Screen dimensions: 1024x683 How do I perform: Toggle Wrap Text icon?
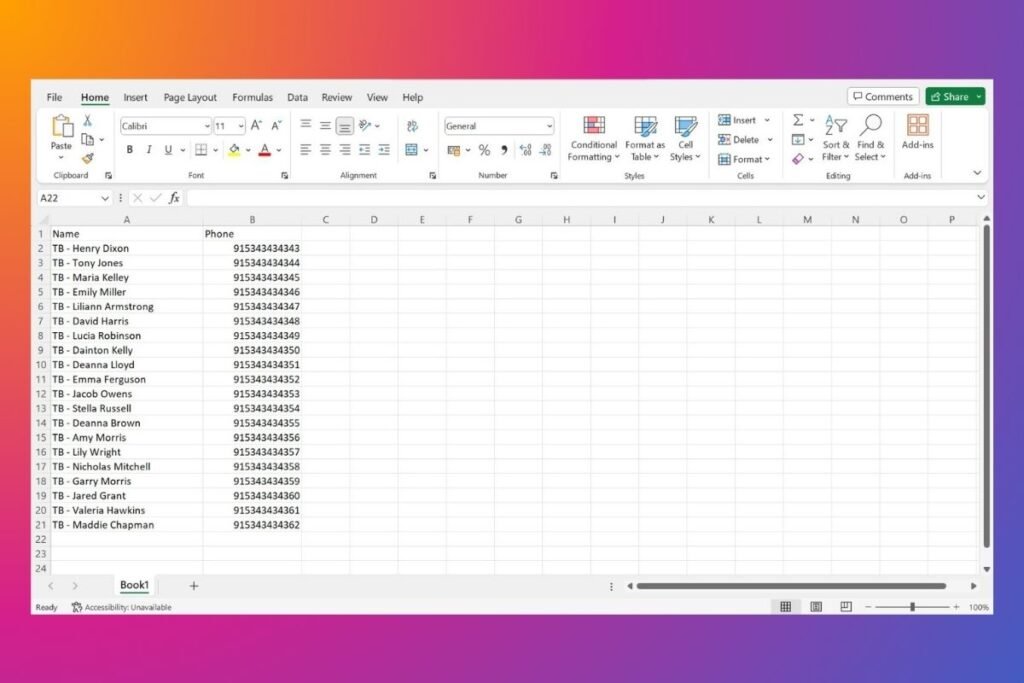click(412, 125)
